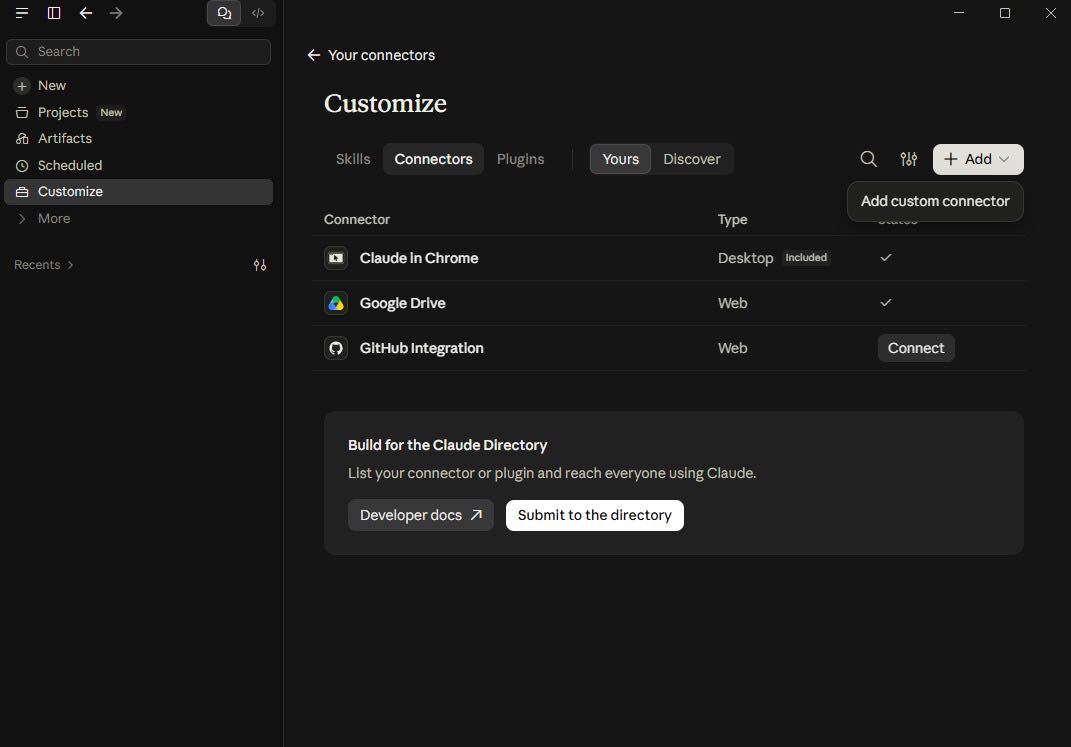1071x747 pixels.
Task: Start a New chat
Action: coord(139,85)
